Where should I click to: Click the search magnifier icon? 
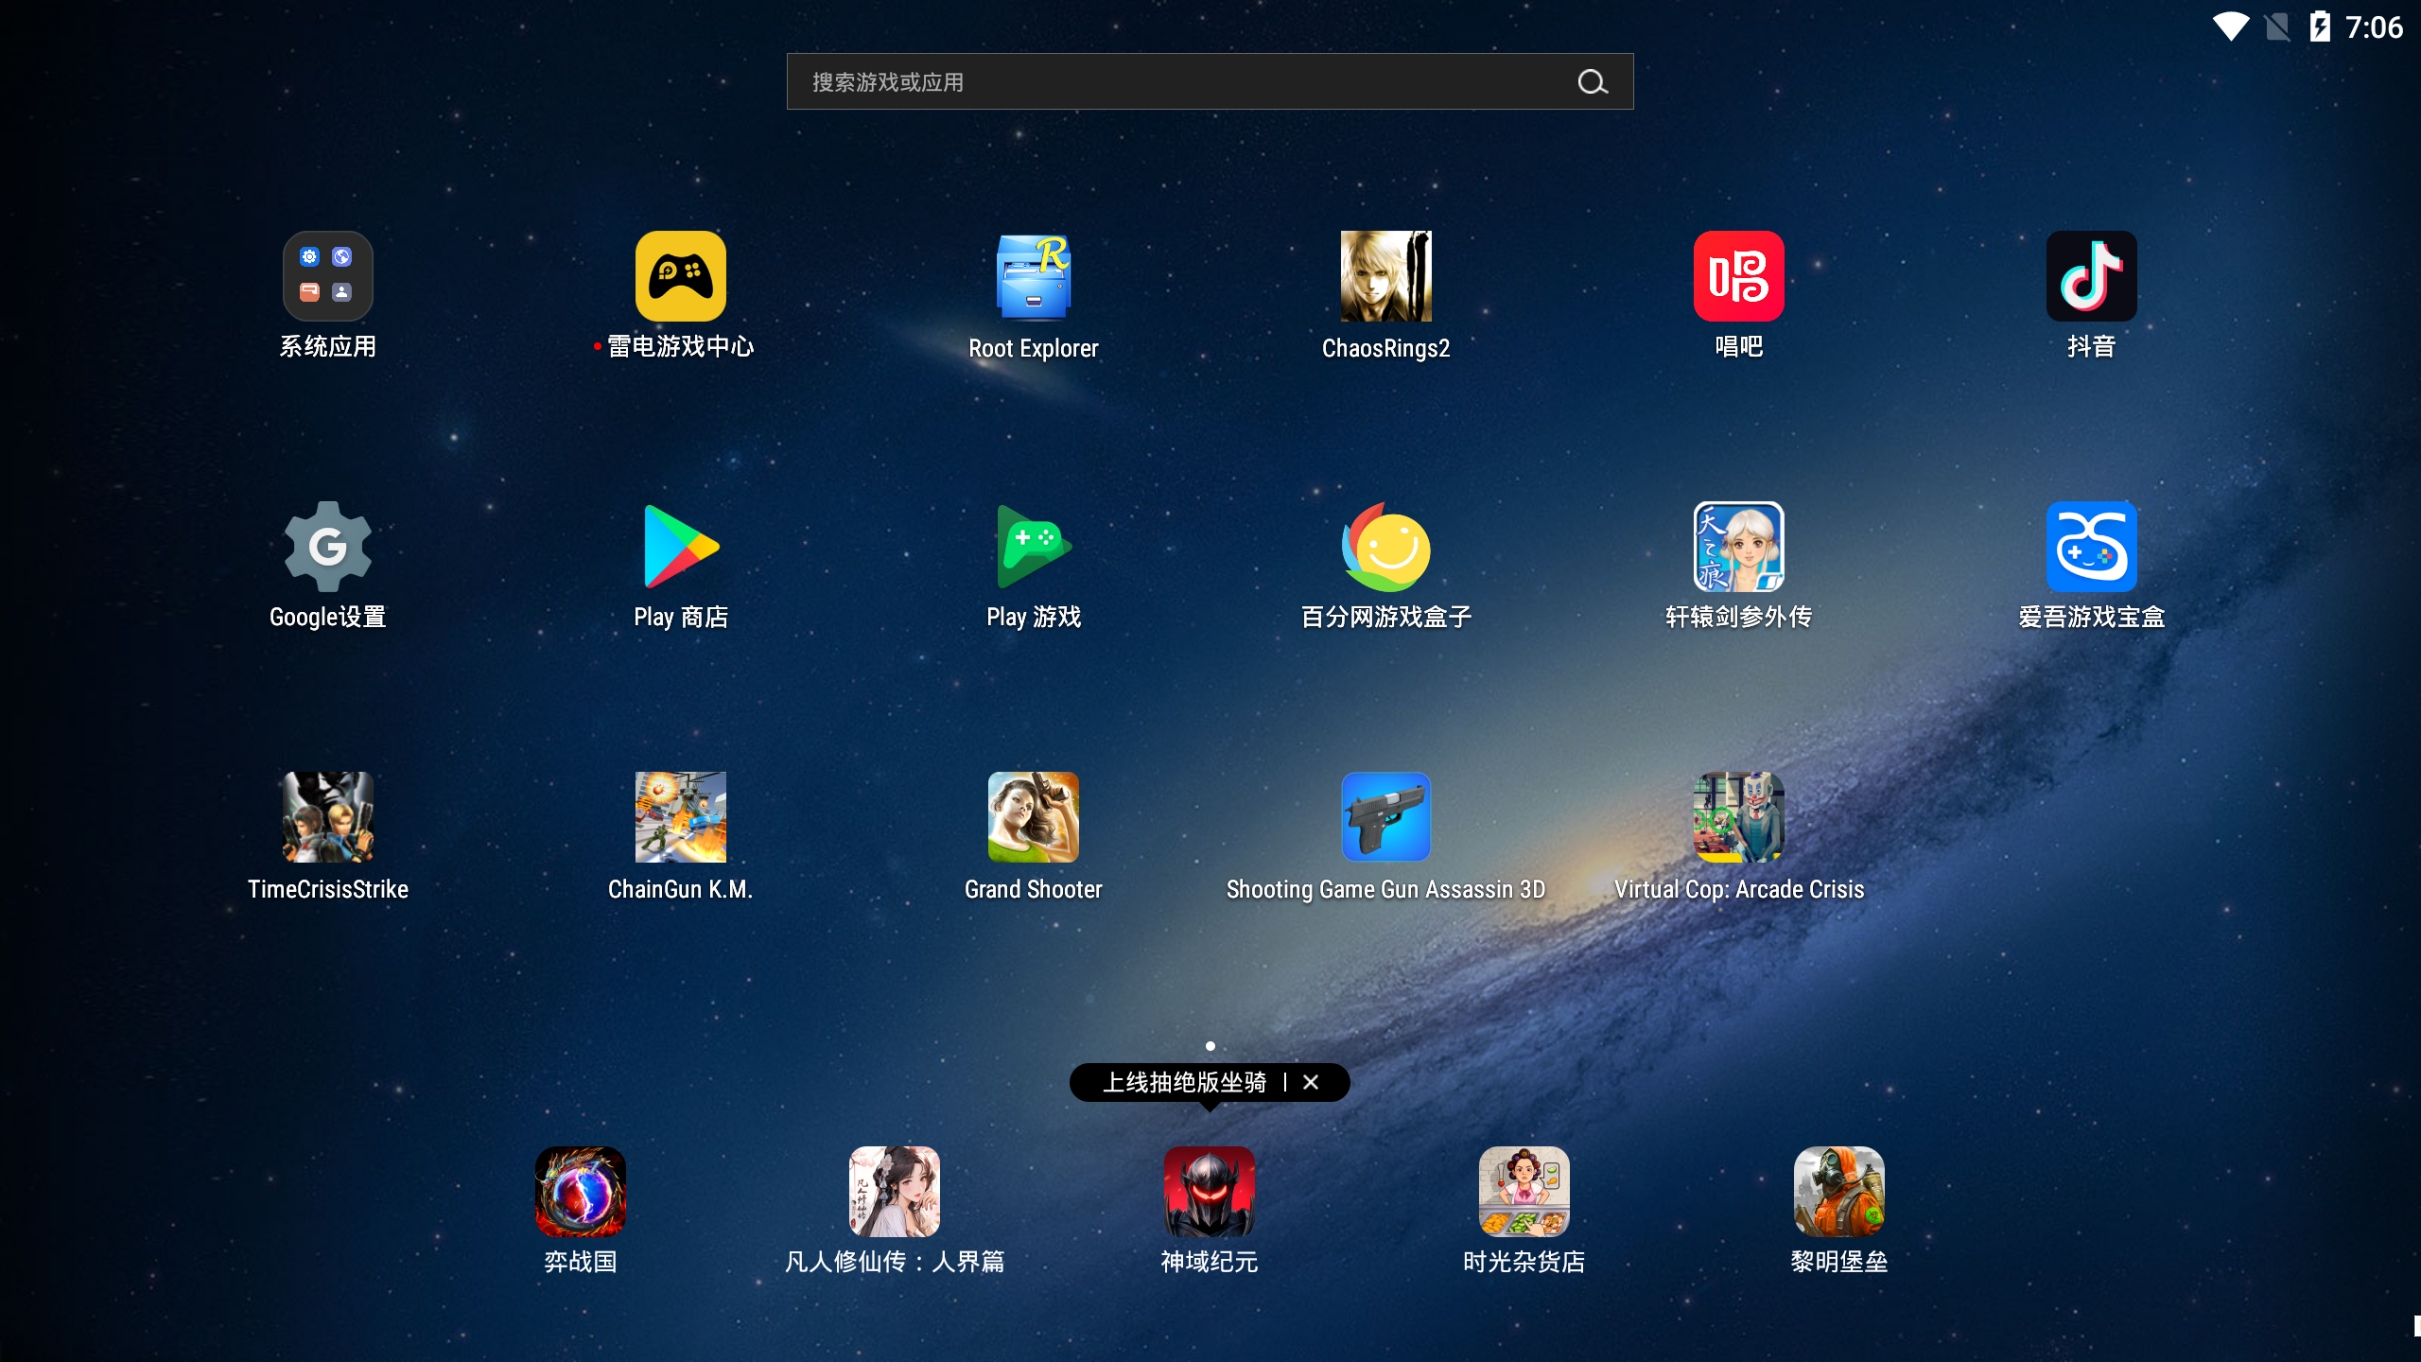[x=1592, y=82]
